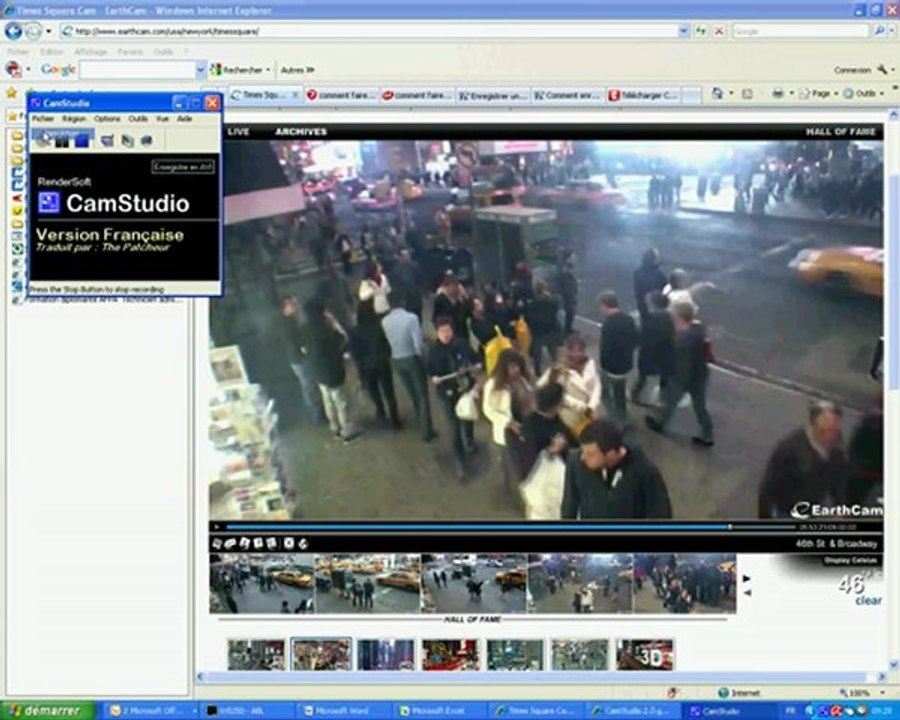900x720 pixels.
Task: Open CamStudio Options menu
Action: coord(107,118)
